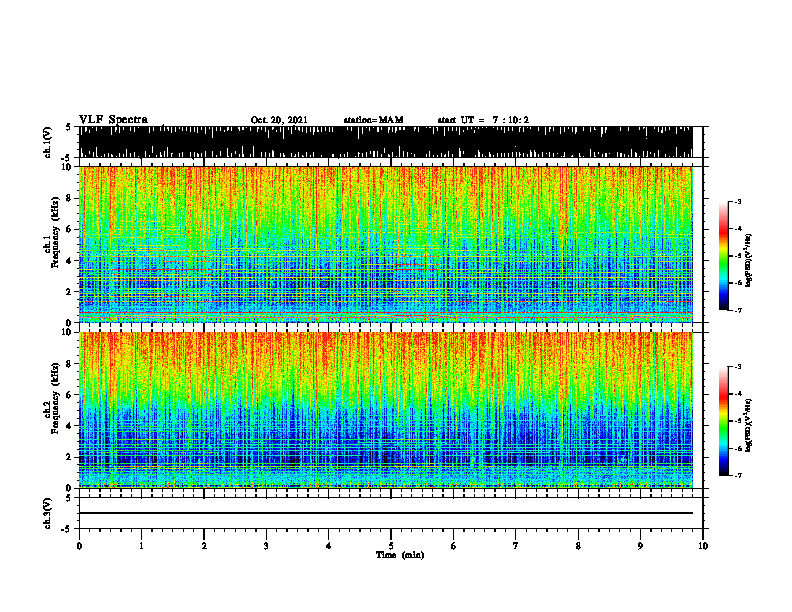Click the color scale bar beside ch.2
The image size is (792, 612).
[x=723, y=421]
